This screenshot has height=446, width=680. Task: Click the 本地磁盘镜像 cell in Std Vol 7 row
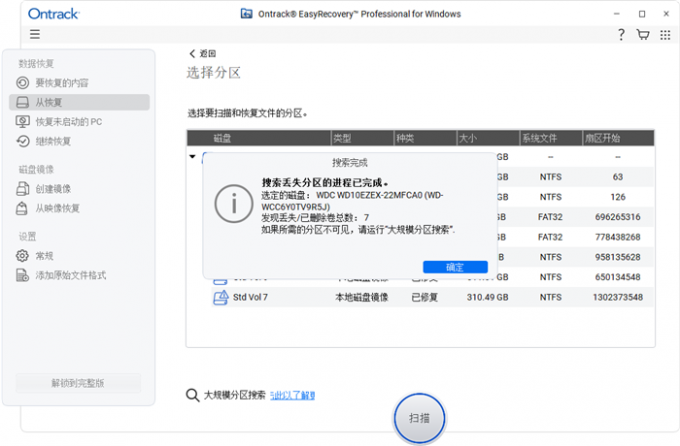362,297
